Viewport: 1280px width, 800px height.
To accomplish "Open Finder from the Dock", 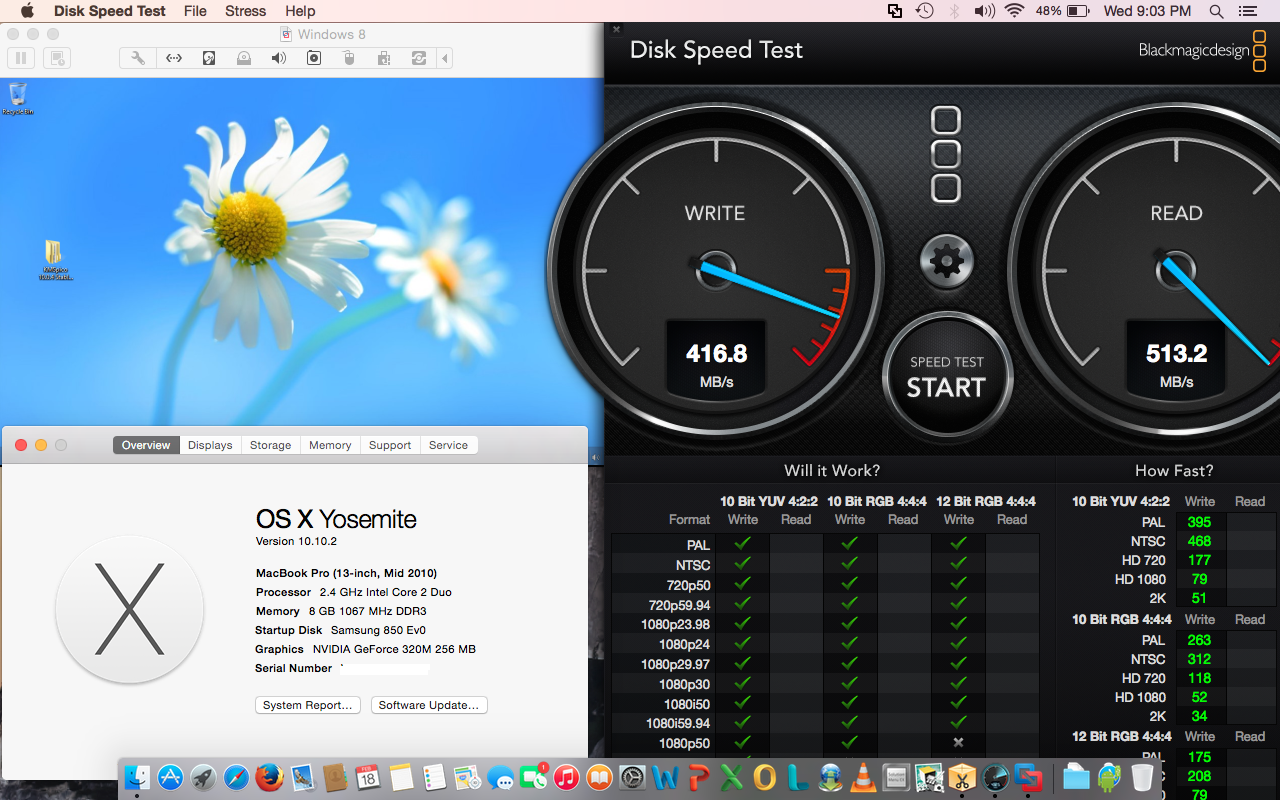I will click(137, 777).
